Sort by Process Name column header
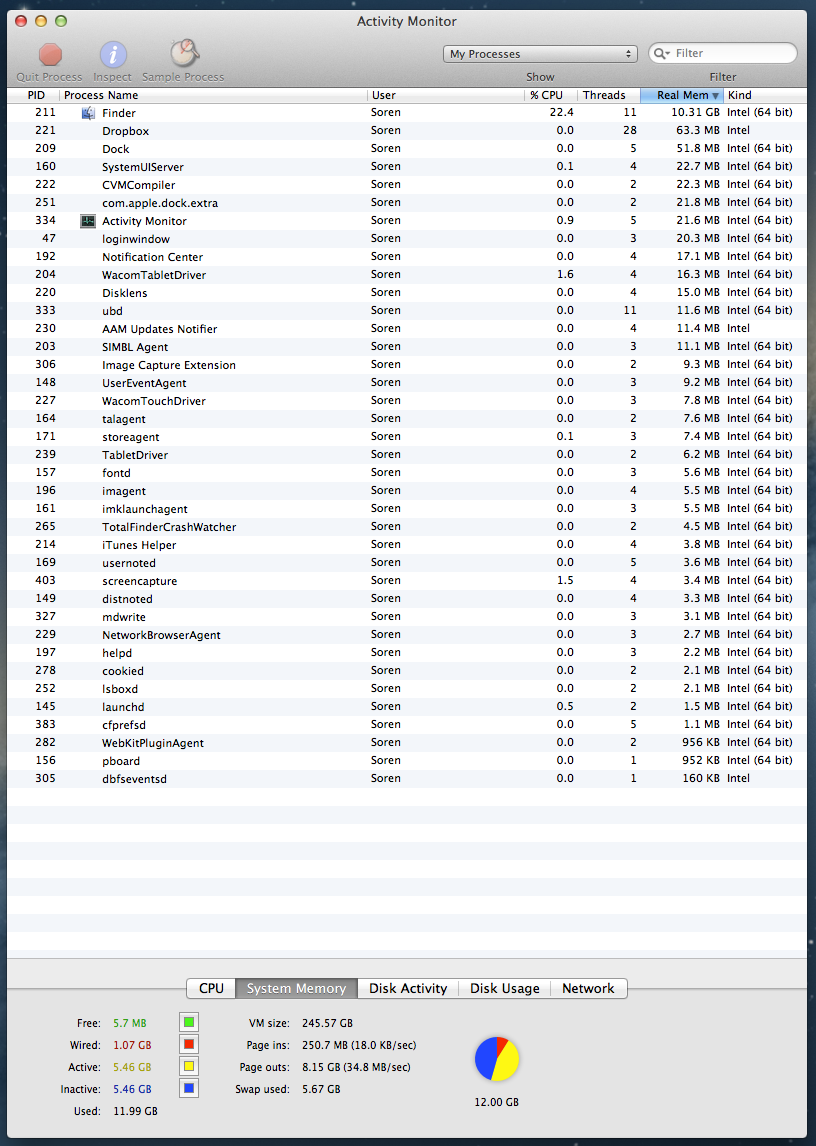 [212, 95]
